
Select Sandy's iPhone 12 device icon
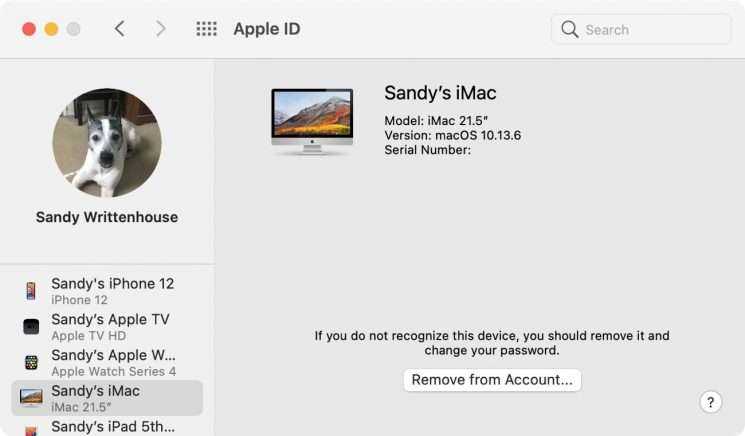pos(31,291)
